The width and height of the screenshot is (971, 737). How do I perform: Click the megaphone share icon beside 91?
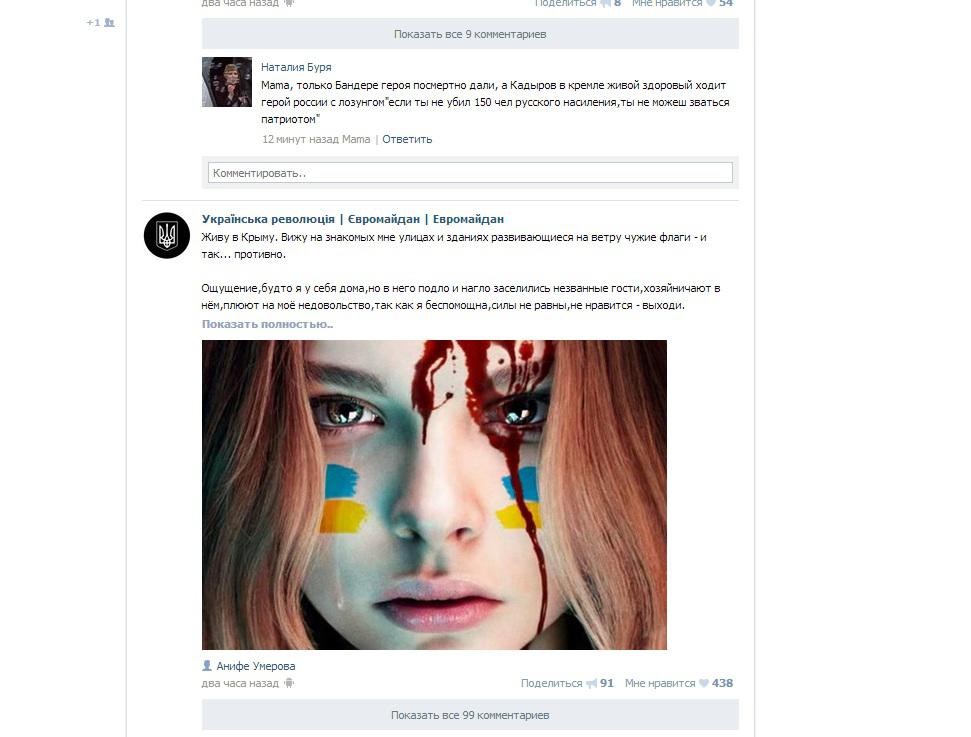pyautogui.click(x=591, y=683)
